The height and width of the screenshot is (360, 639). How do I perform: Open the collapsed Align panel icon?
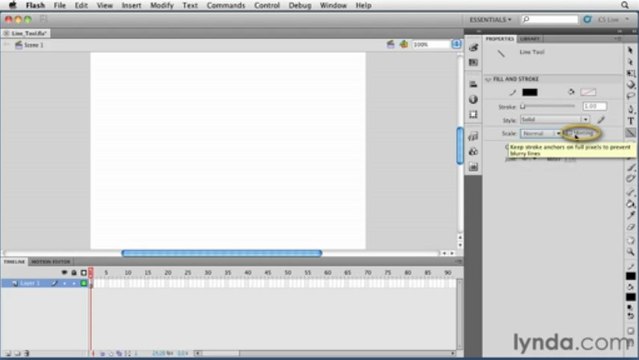tap(473, 84)
